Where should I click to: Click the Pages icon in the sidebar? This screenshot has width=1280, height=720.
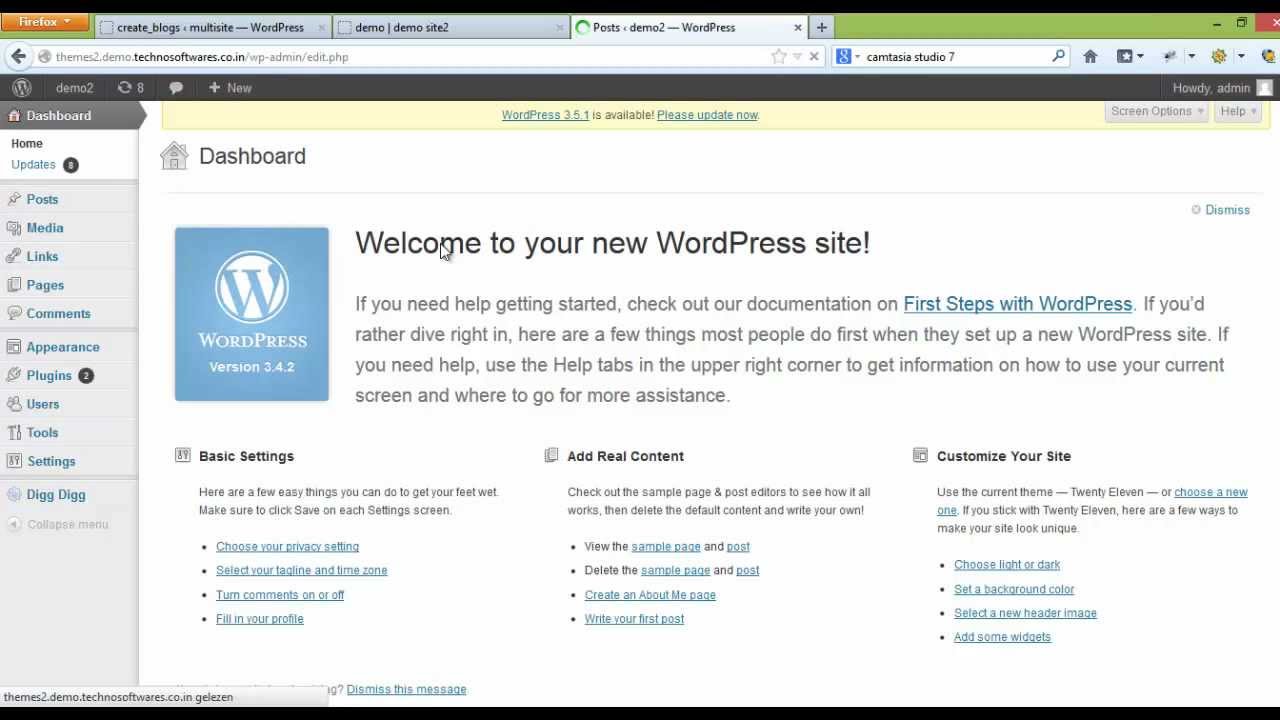tap(13, 285)
